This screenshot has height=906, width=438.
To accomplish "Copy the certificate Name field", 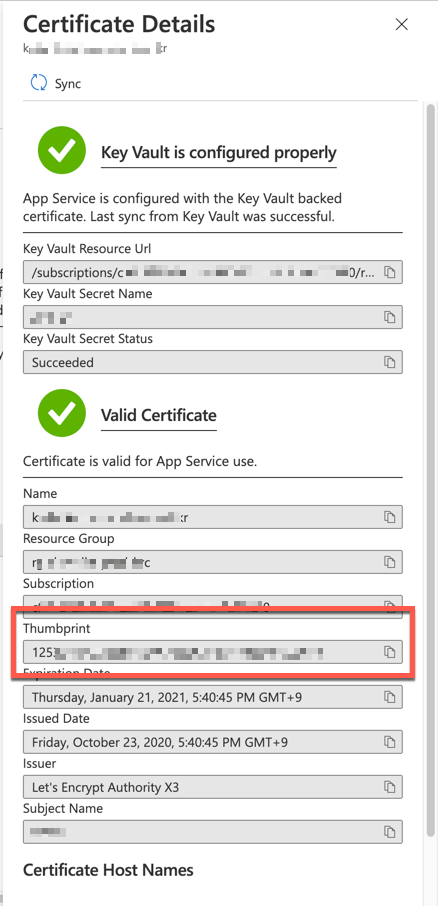I will click(x=389, y=517).
